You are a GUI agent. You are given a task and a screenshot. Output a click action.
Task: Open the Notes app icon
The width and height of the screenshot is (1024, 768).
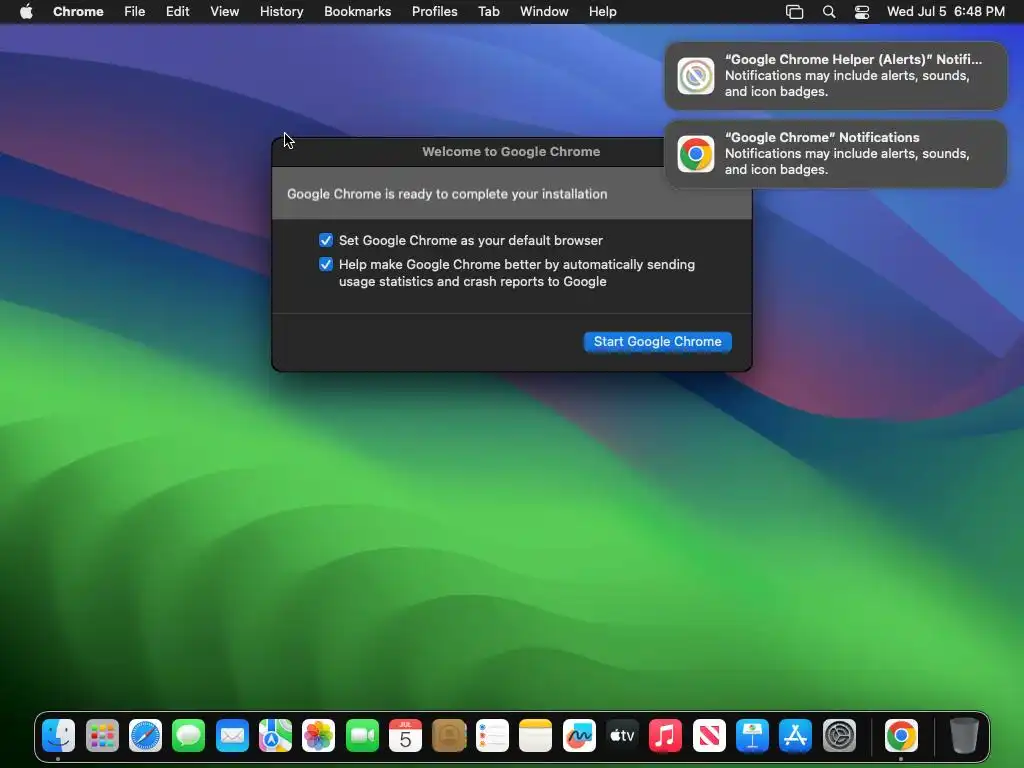pos(536,736)
